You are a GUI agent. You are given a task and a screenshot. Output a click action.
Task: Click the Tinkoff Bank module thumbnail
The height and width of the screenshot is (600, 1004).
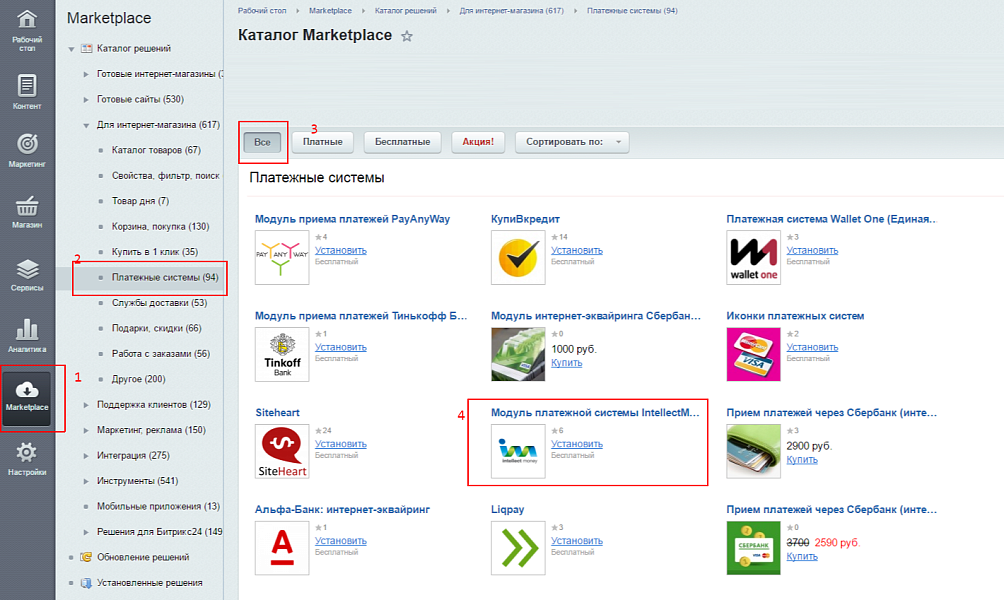point(282,354)
